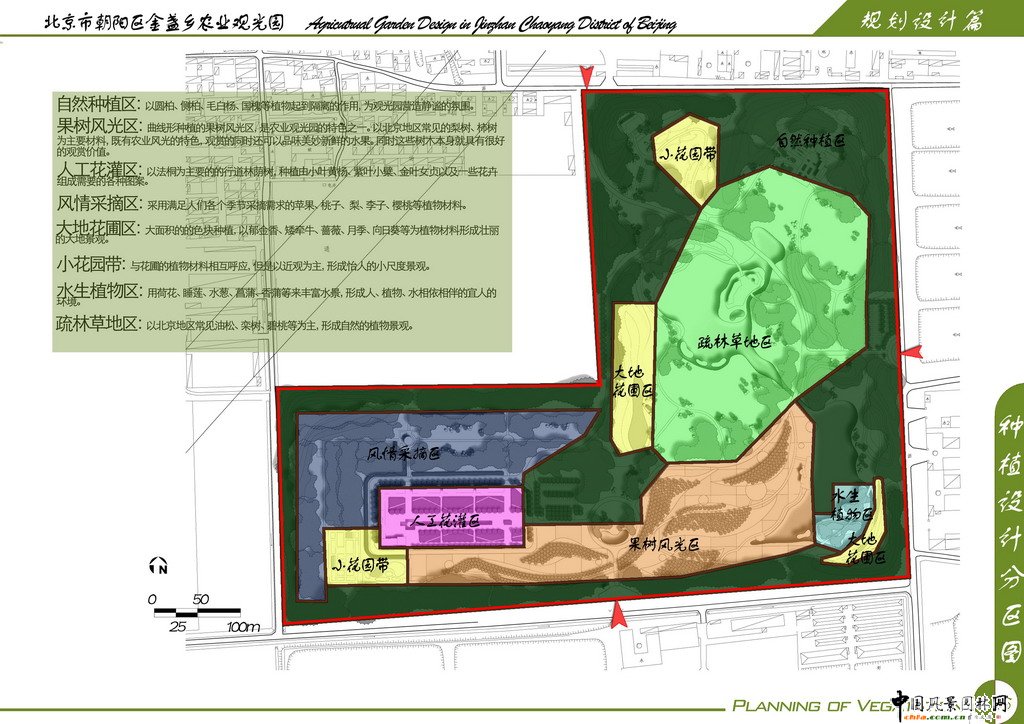Image resolution: width=1024 pixels, height=724 pixels.
Task: Click the 疏林草地区 legend heading
Action: [99, 323]
